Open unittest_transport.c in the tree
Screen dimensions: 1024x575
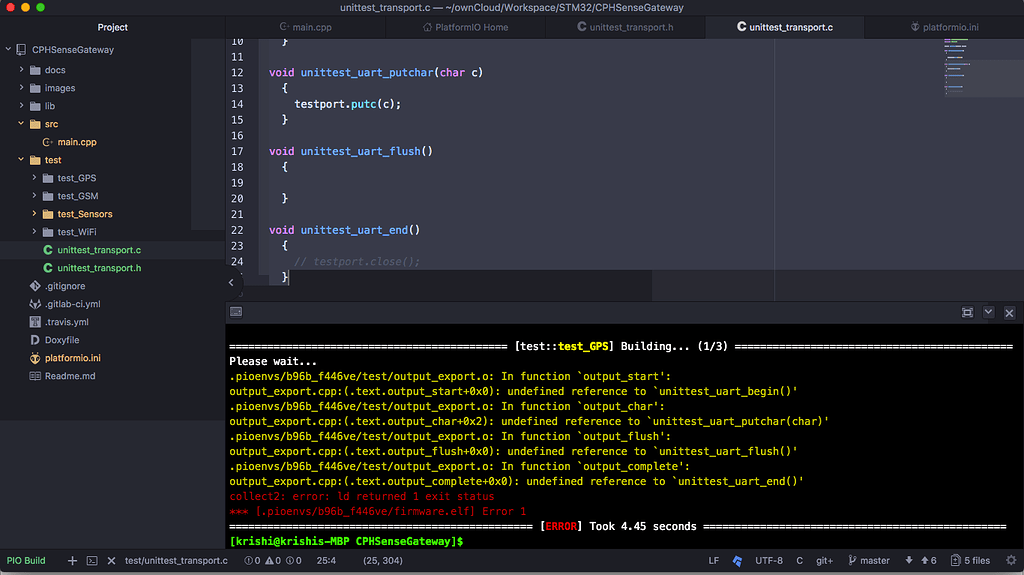[99, 250]
